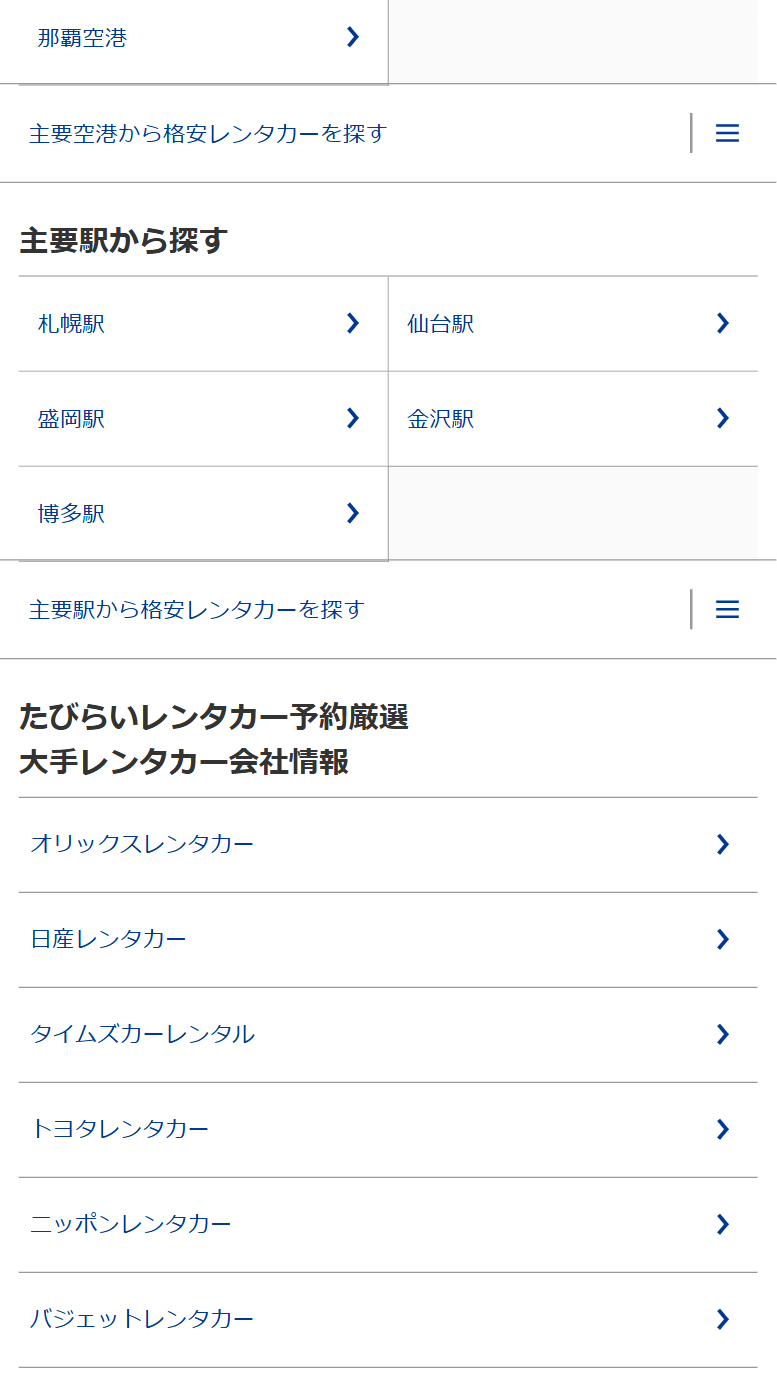Expand 主要空港から格安レンタカーを探す section

tap(208, 133)
